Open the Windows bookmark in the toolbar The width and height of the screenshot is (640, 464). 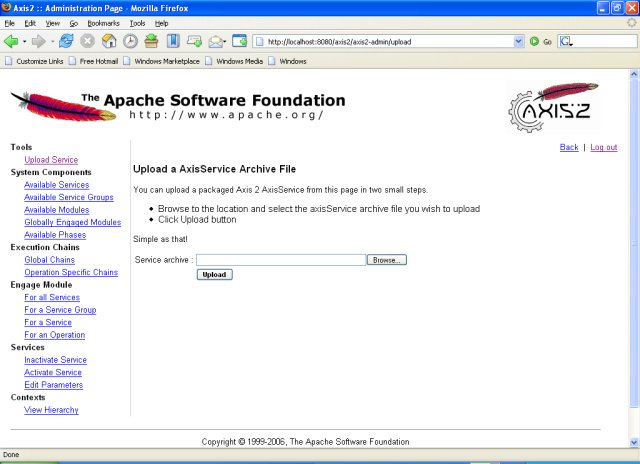(x=287, y=61)
